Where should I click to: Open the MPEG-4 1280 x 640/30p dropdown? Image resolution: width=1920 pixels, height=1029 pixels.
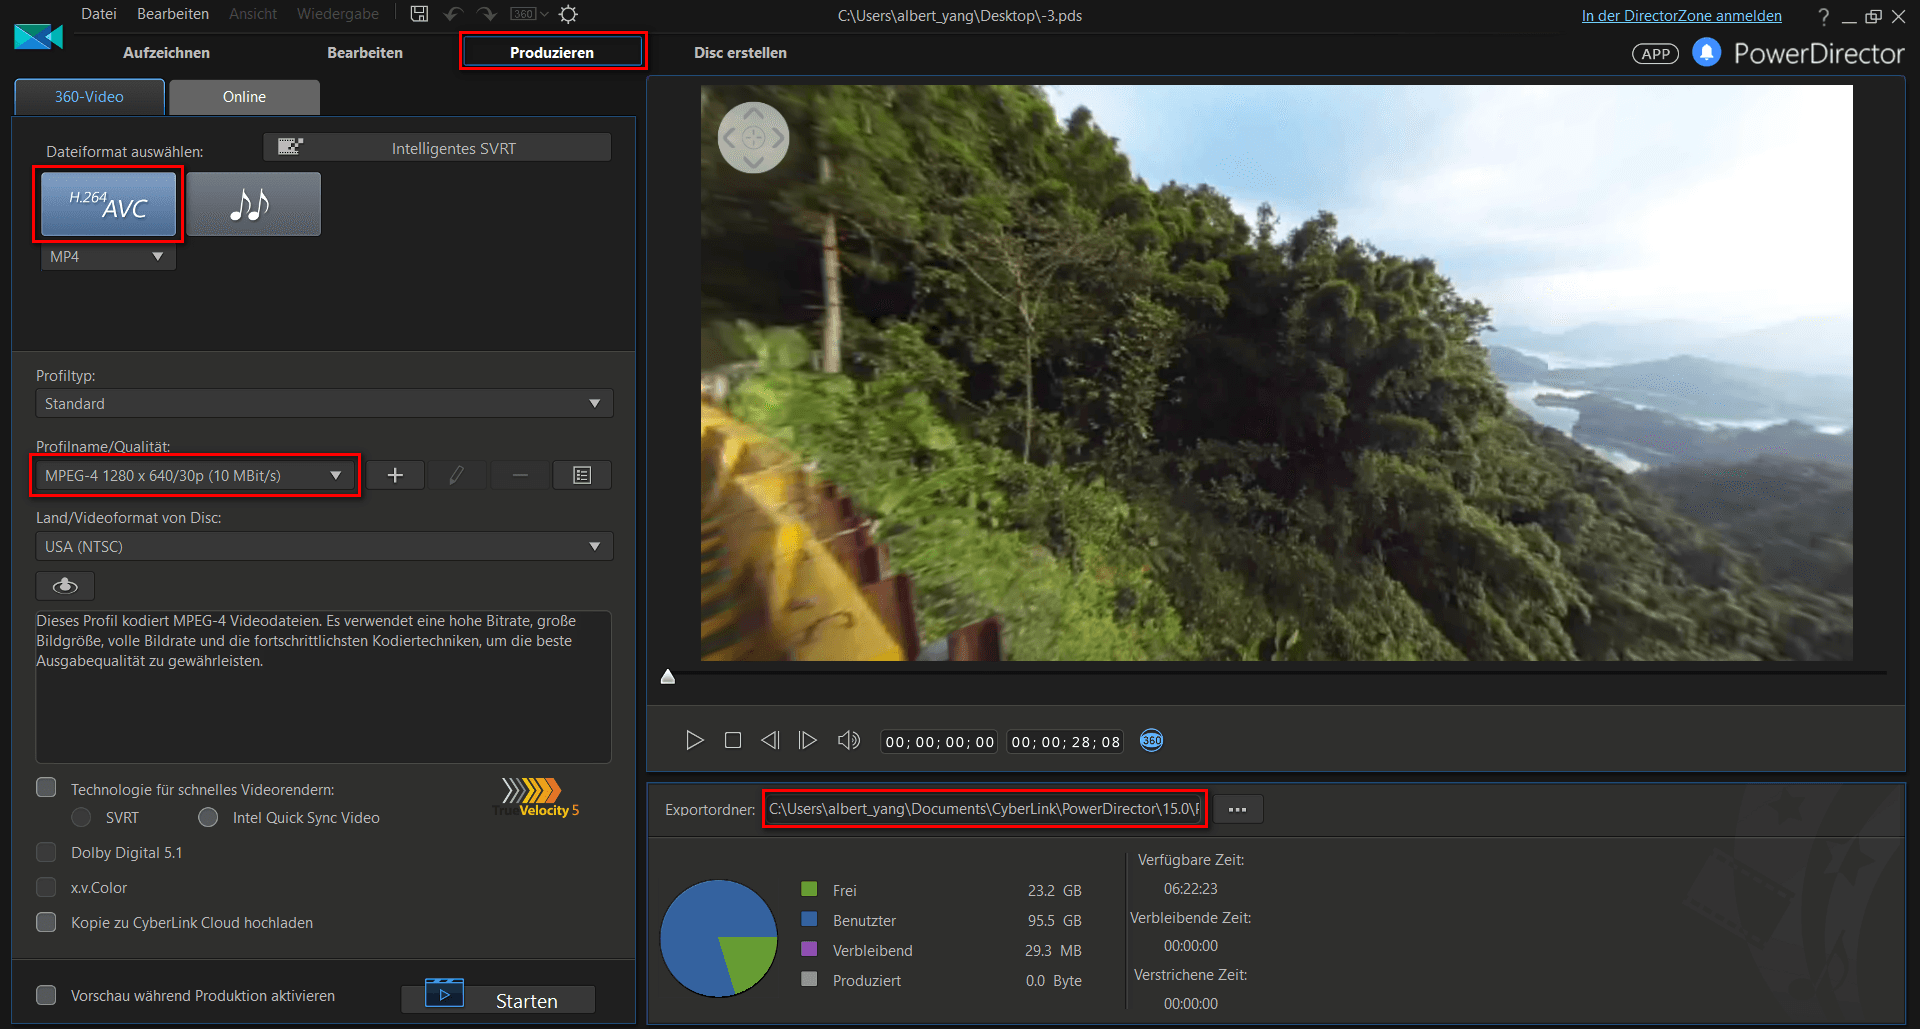pyautogui.click(x=195, y=475)
